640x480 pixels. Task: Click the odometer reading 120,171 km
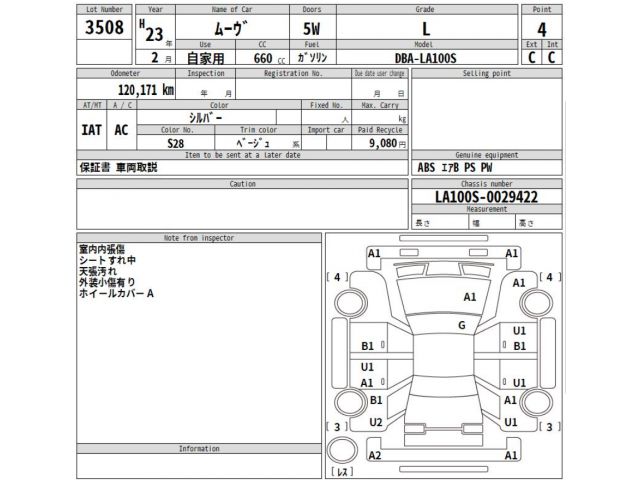click(x=145, y=89)
